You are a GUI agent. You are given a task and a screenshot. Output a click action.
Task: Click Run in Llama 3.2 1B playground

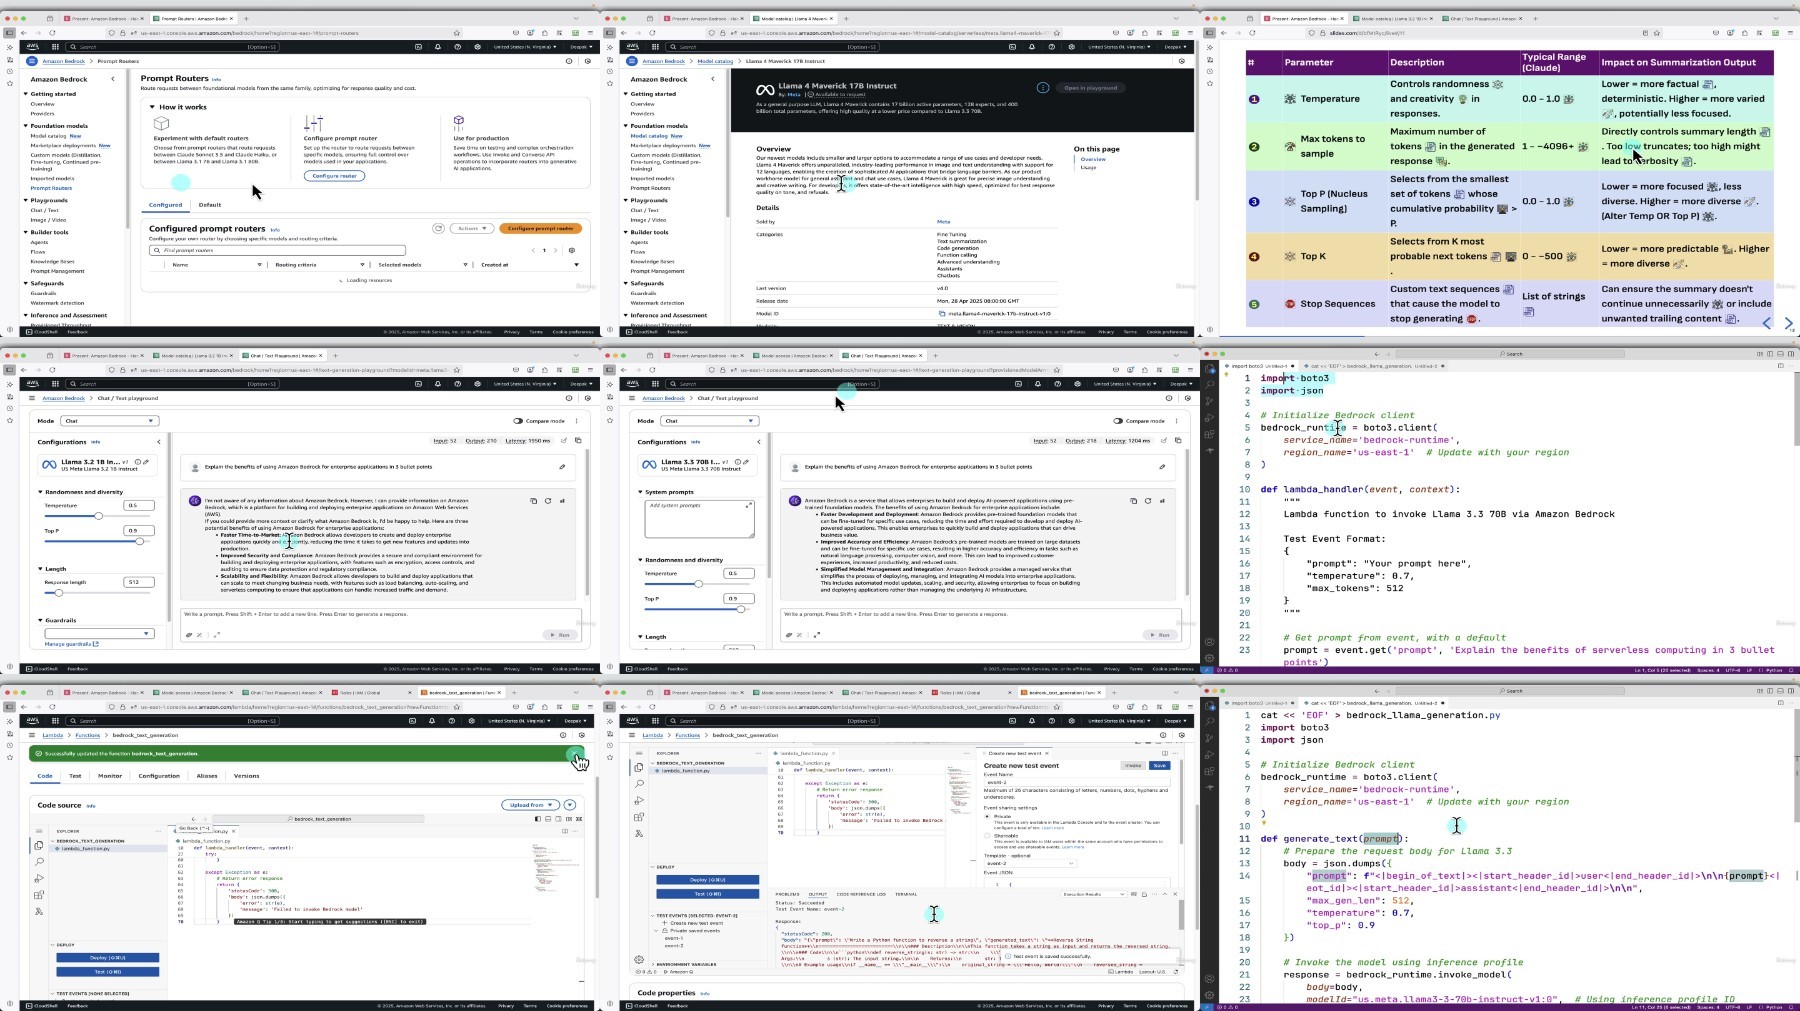pos(559,635)
